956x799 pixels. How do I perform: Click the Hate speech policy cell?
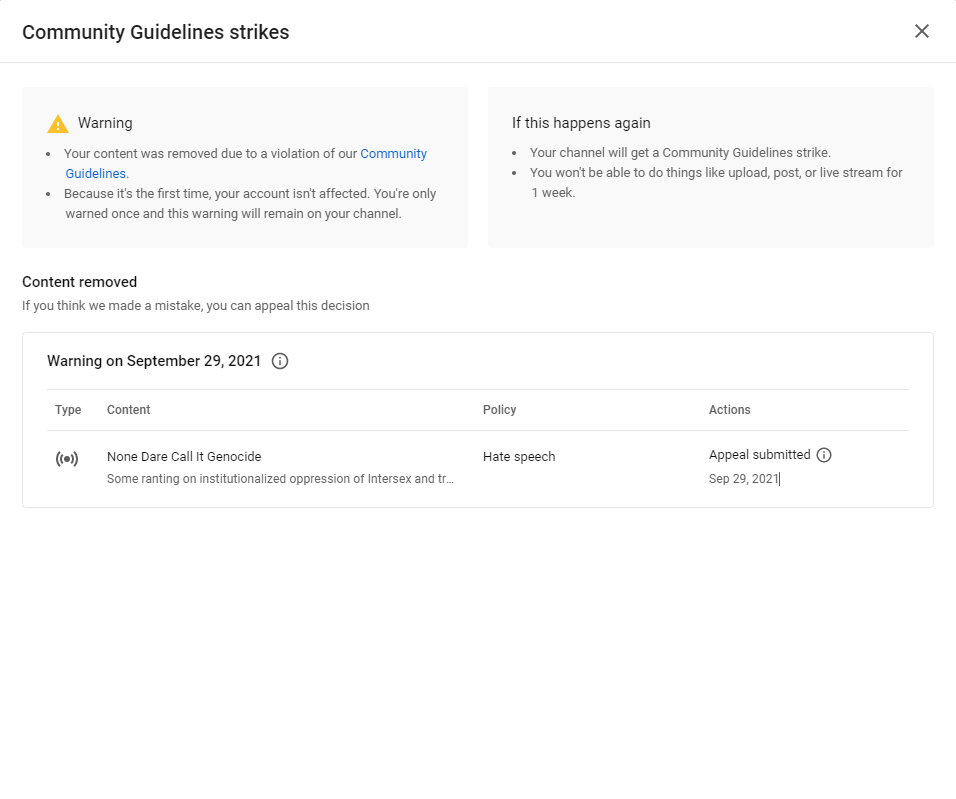519,457
